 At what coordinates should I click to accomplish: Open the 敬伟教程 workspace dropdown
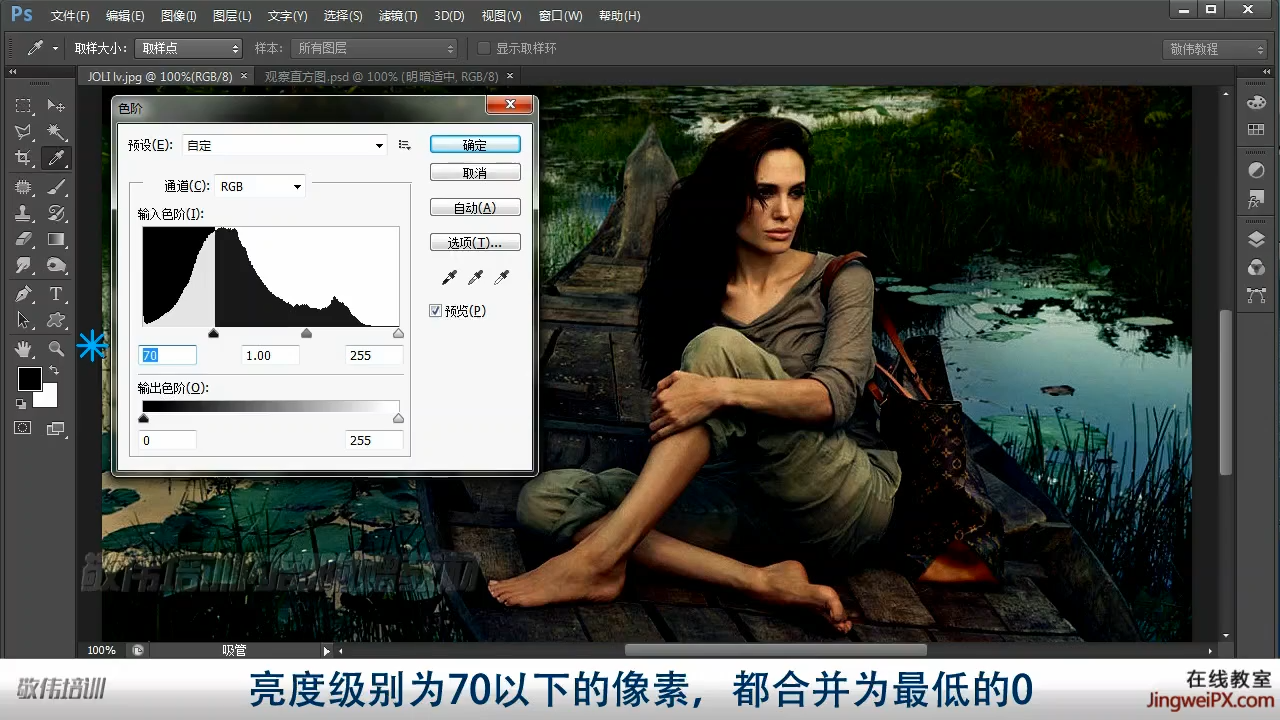coord(1216,49)
